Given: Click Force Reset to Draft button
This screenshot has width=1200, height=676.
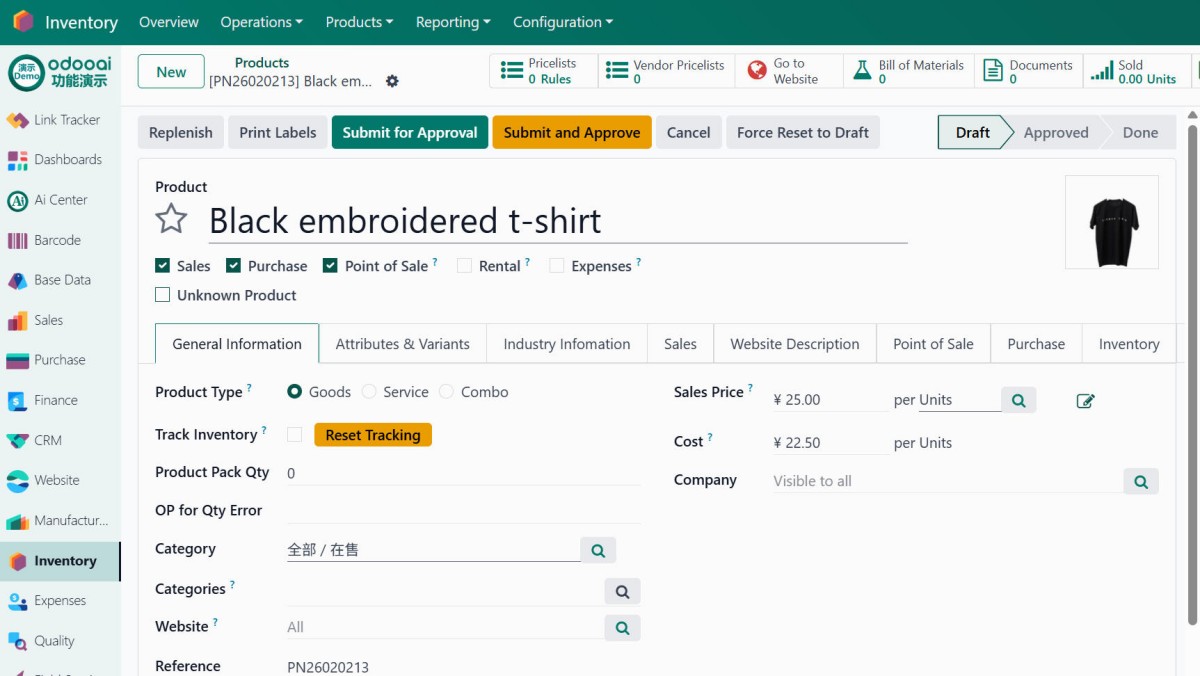Looking at the screenshot, I should [x=803, y=132].
